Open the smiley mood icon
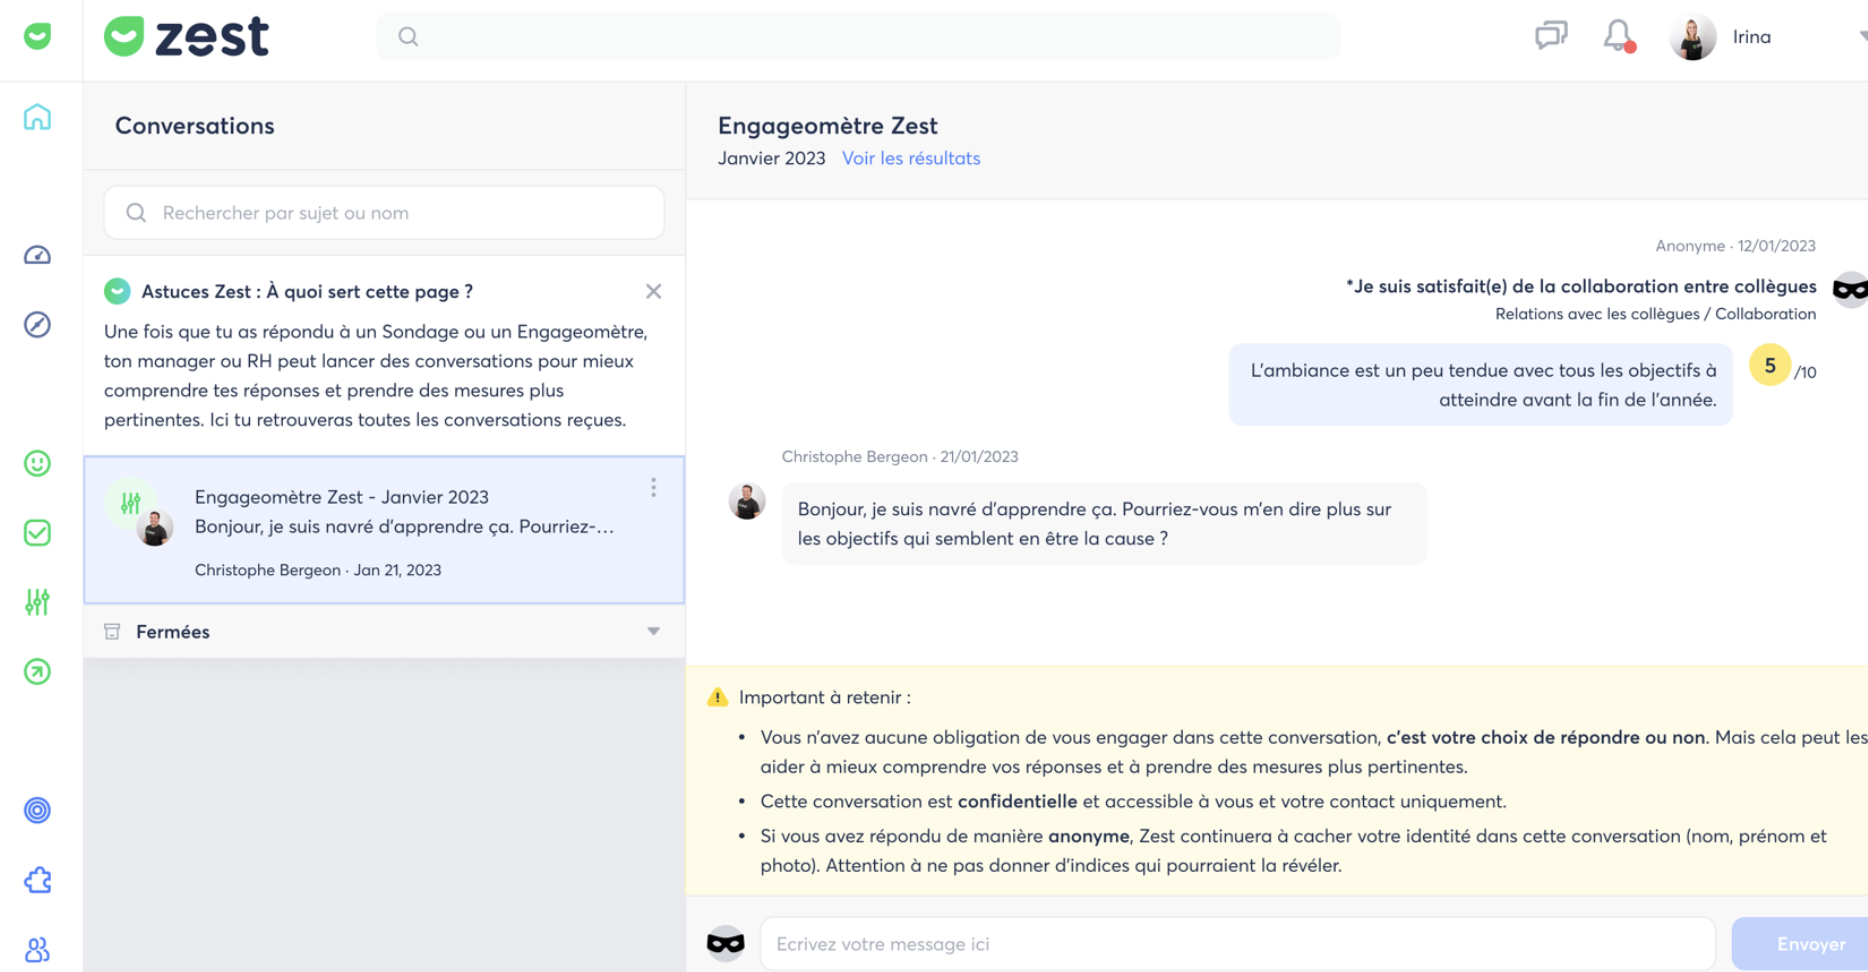The image size is (1868, 972). [x=37, y=463]
